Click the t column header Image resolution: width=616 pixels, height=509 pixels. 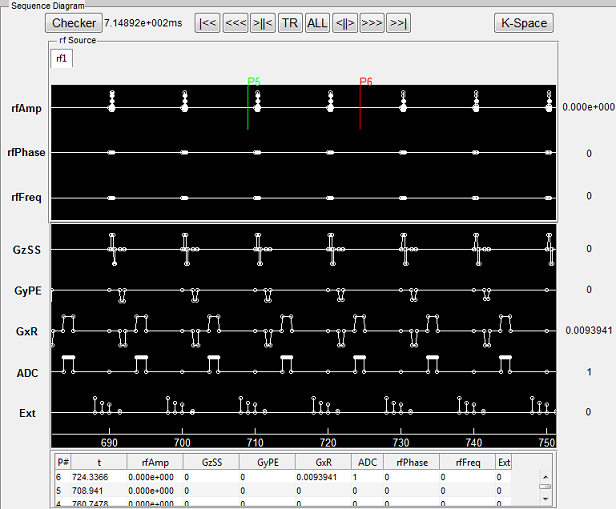coord(99,462)
